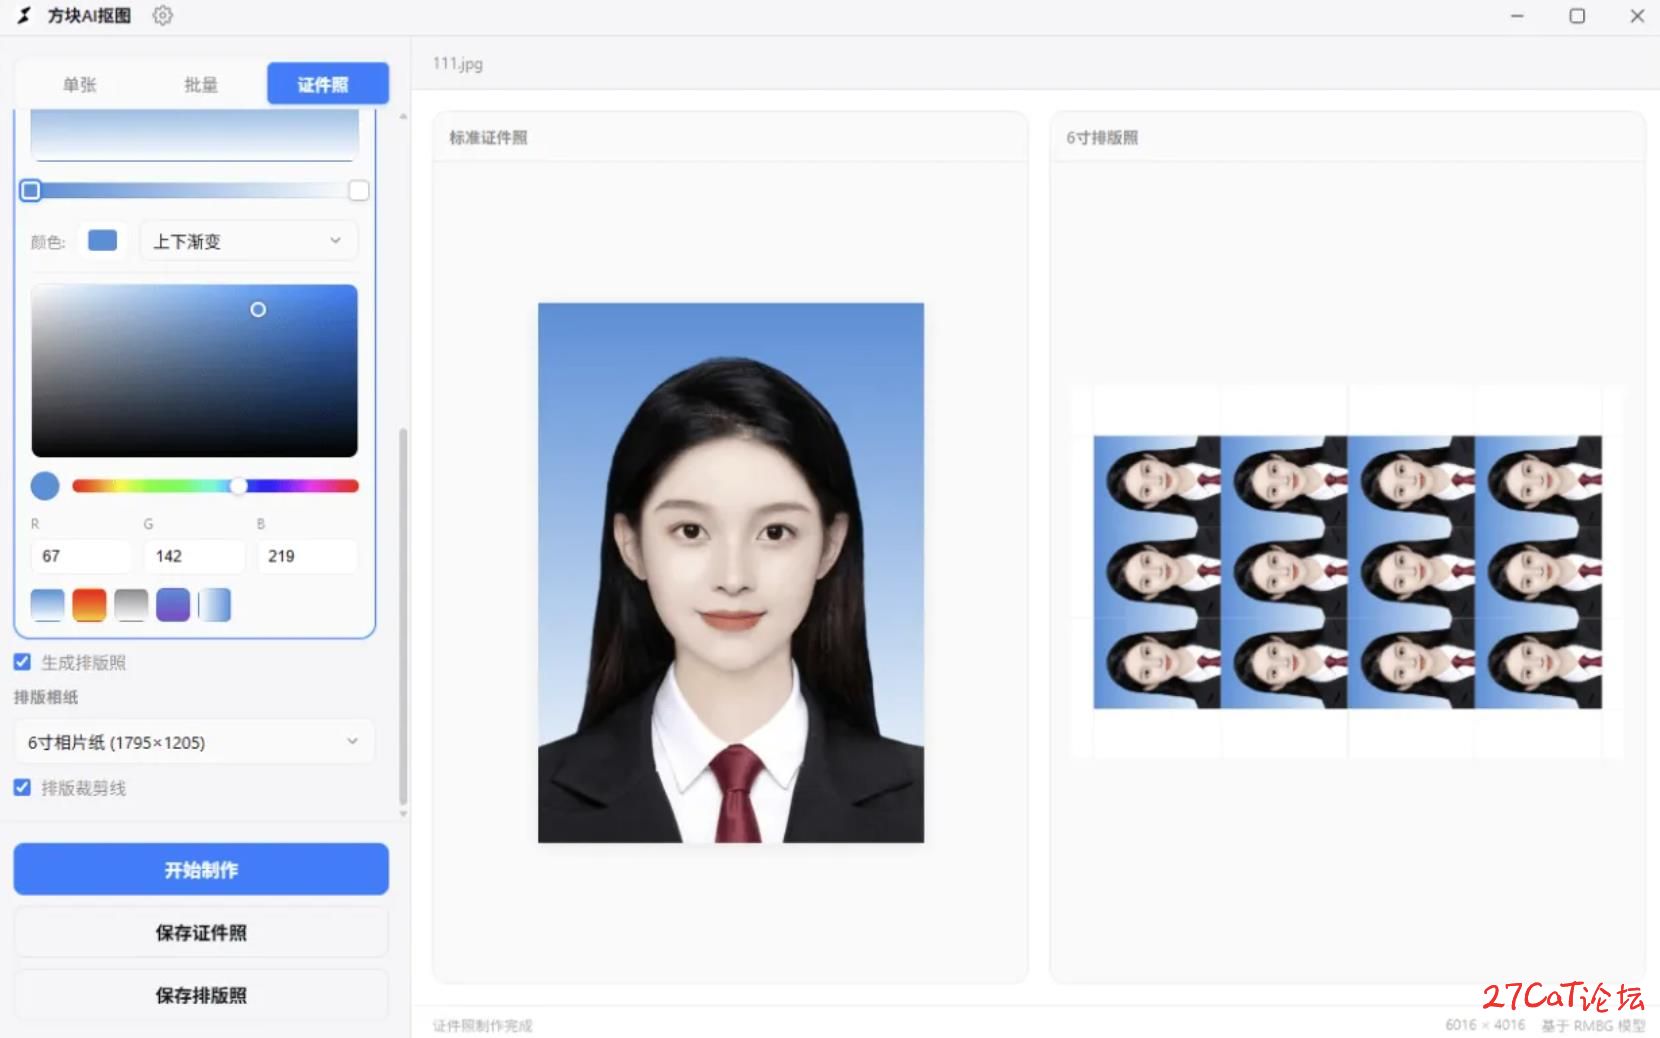This screenshot has width=1660, height=1038.
Task: Click the app logo in title bar
Action: (x=24, y=16)
